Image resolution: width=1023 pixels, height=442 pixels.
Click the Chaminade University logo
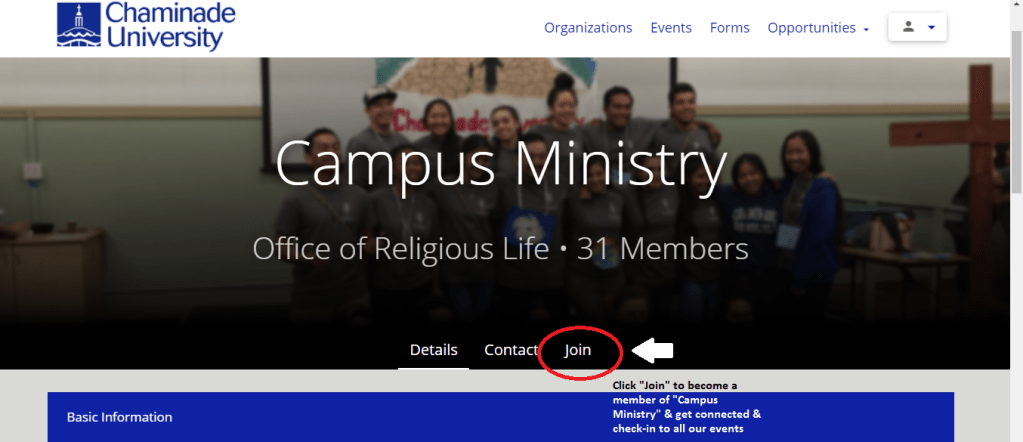click(x=145, y=26)
